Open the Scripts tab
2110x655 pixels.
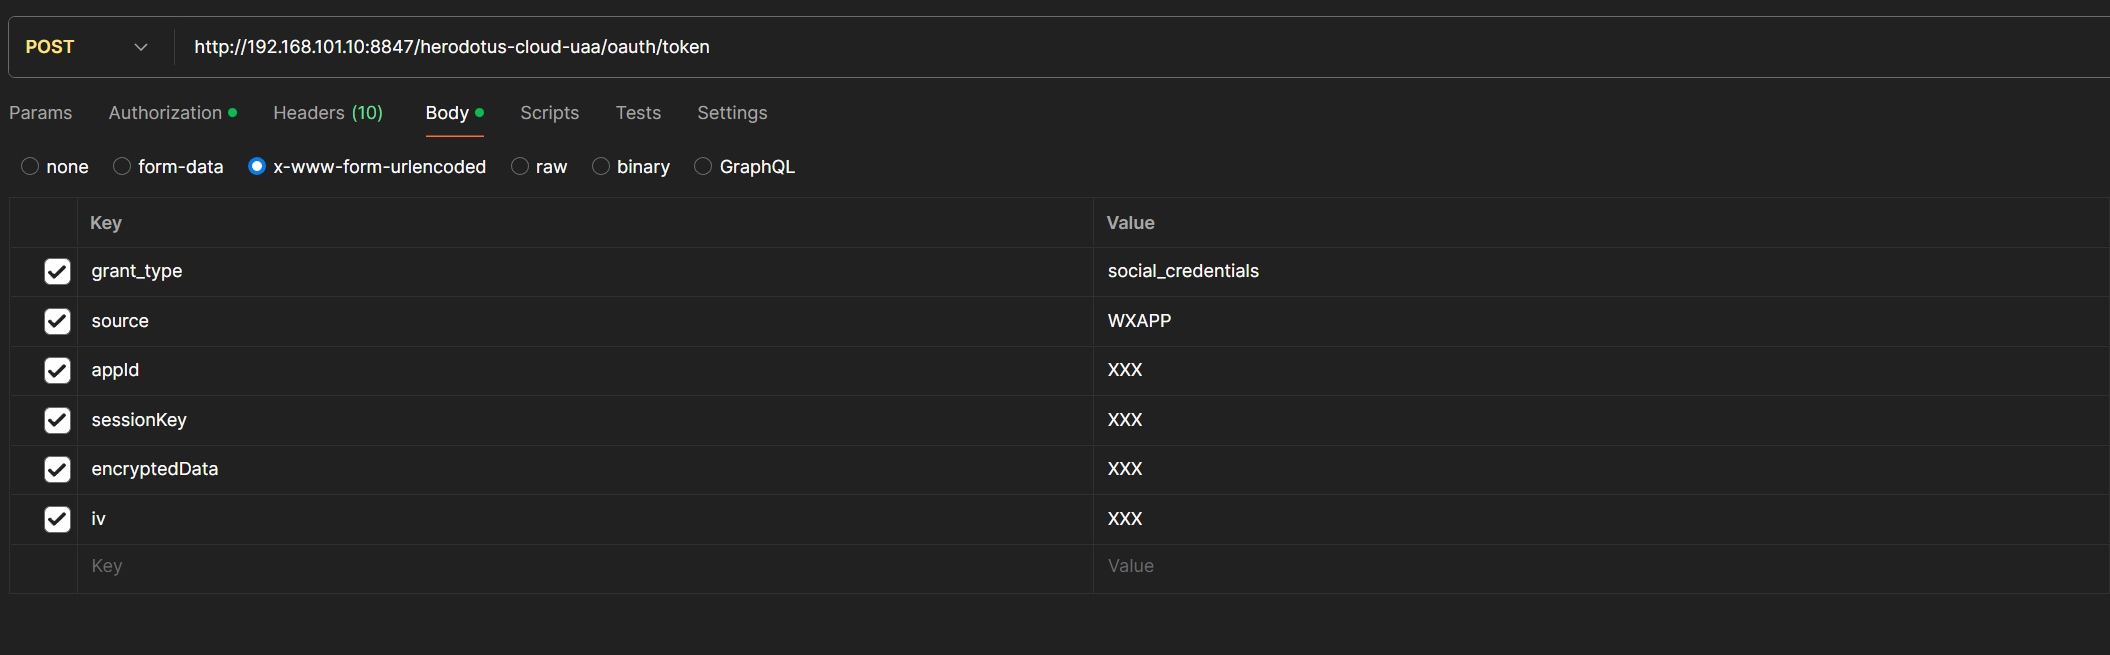pyautogui.click(x=549, y=113)
